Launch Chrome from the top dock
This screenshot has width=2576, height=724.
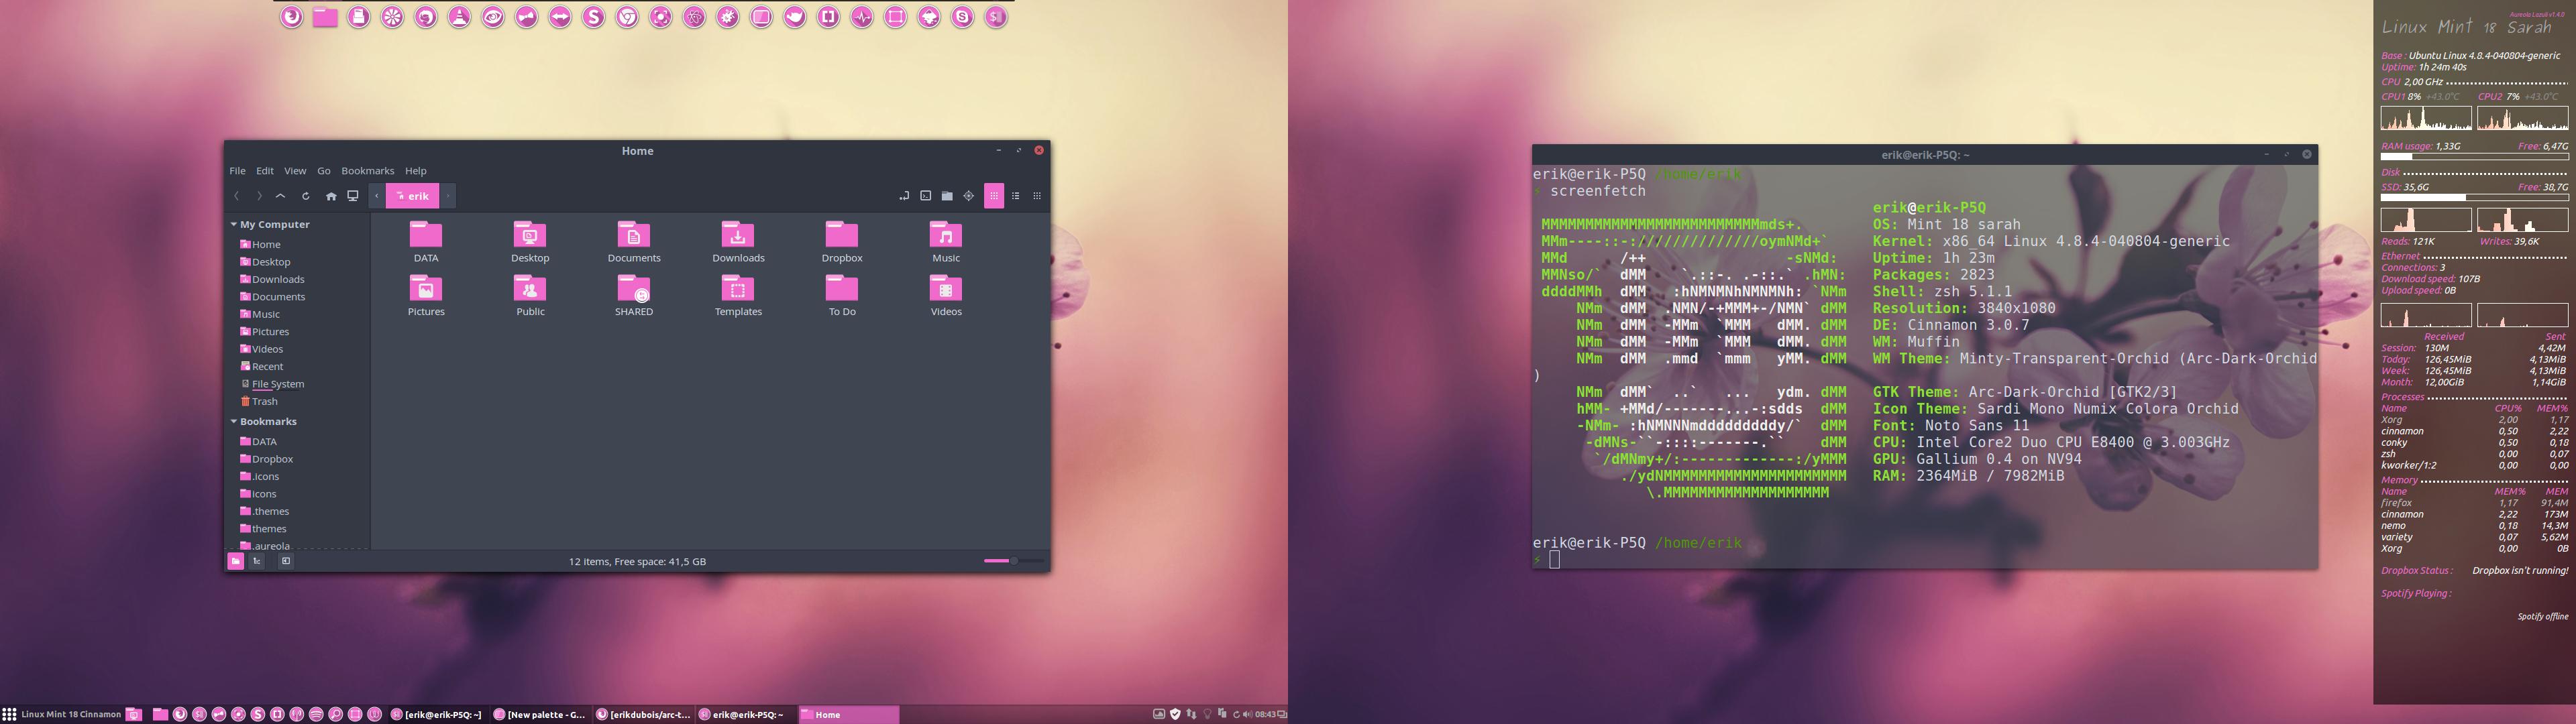pyautogui.click(x=627, y=17)
